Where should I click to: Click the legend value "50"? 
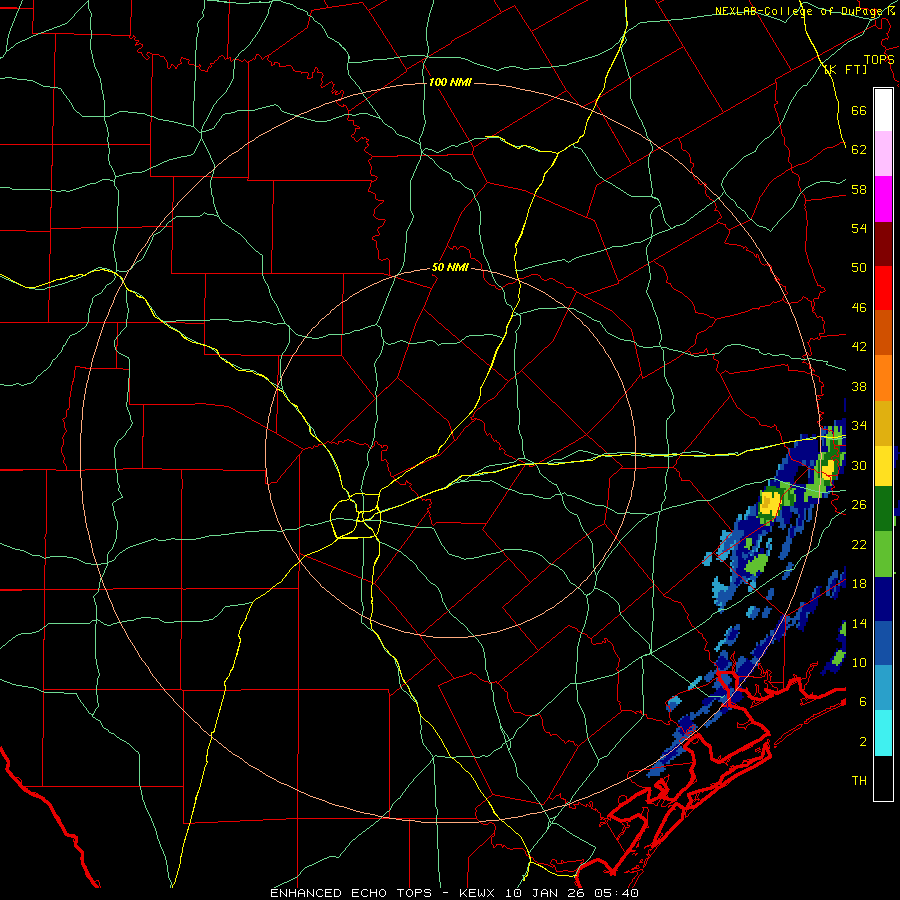coord(859,268)
